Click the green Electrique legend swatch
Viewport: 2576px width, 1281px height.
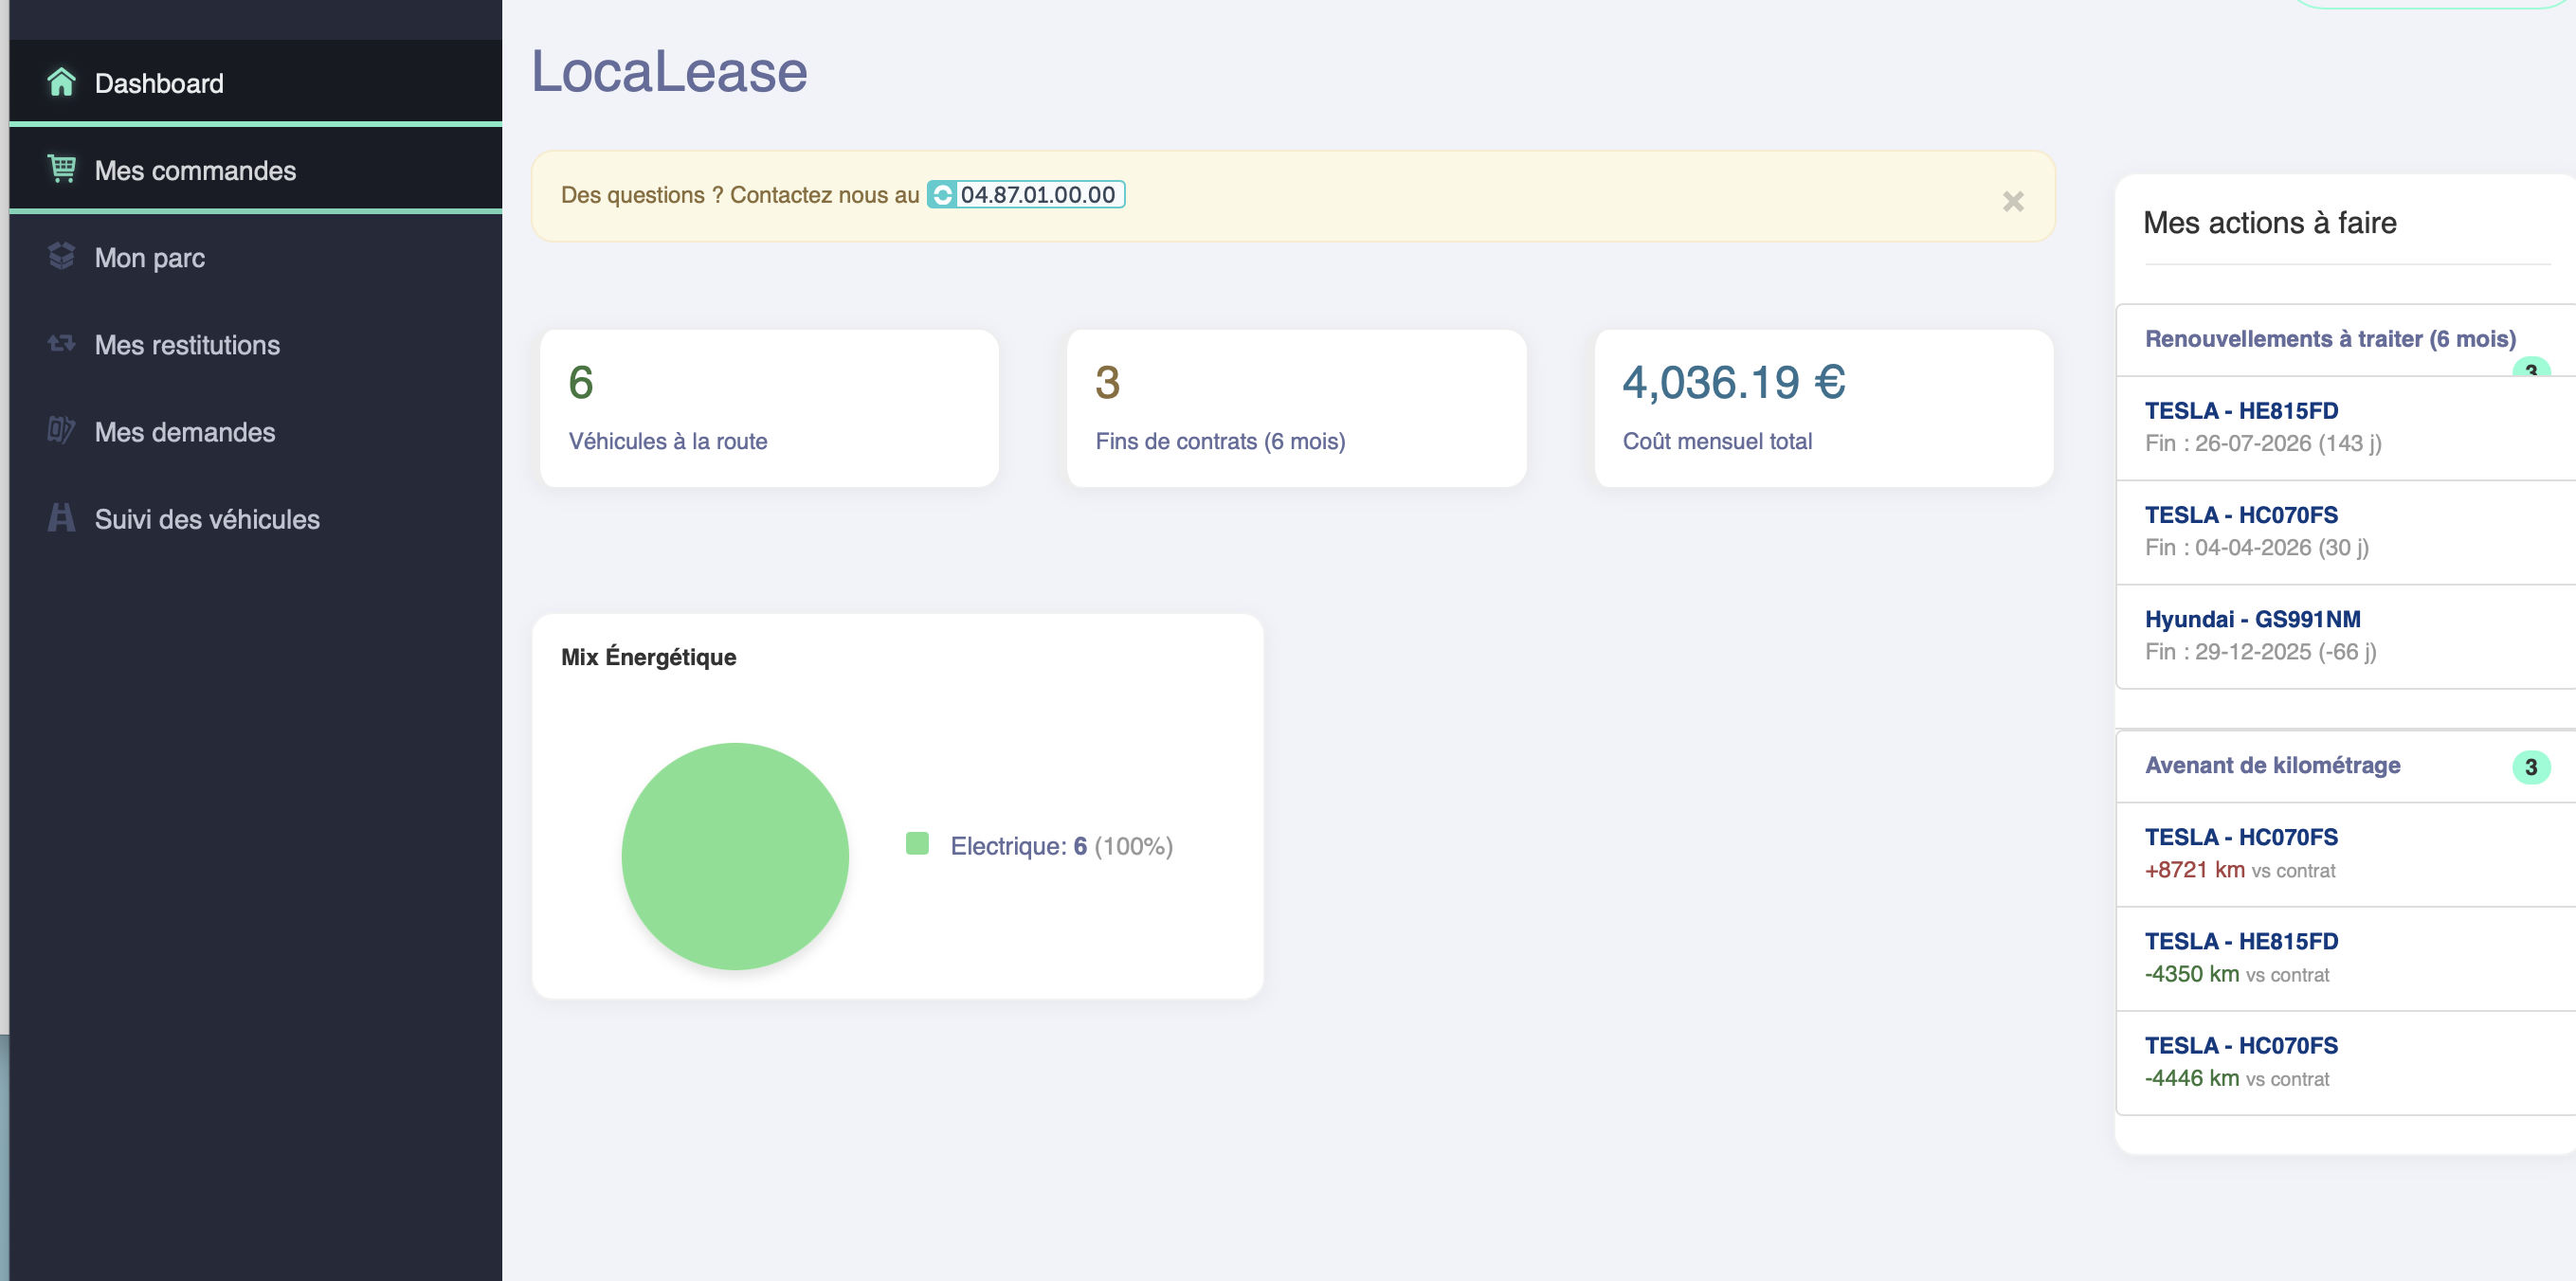(x=917, y=844)
